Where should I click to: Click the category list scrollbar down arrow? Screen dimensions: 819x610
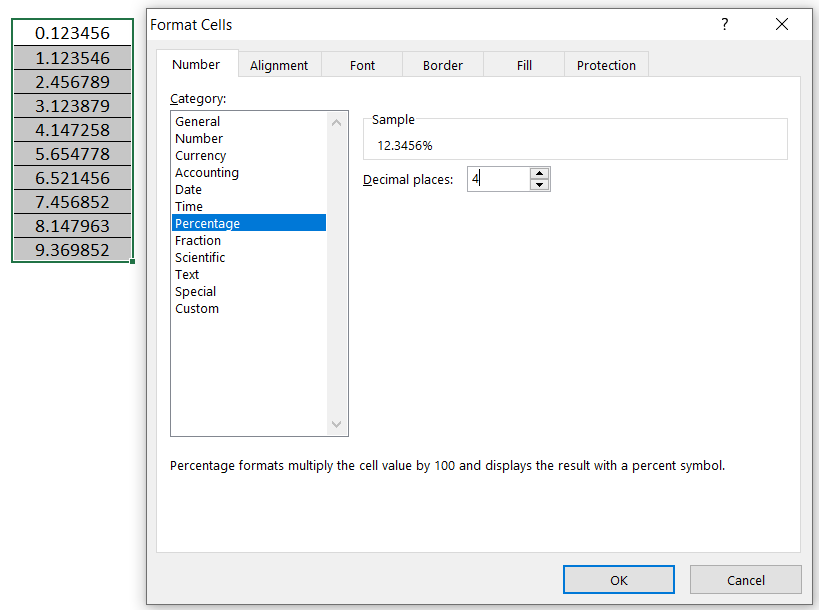[x=337, y=425]
